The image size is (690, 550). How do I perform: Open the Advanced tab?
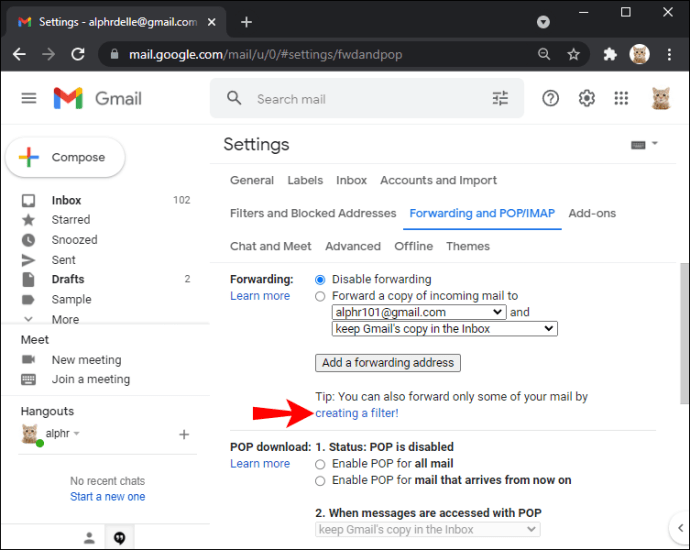(x=353, y=246)
